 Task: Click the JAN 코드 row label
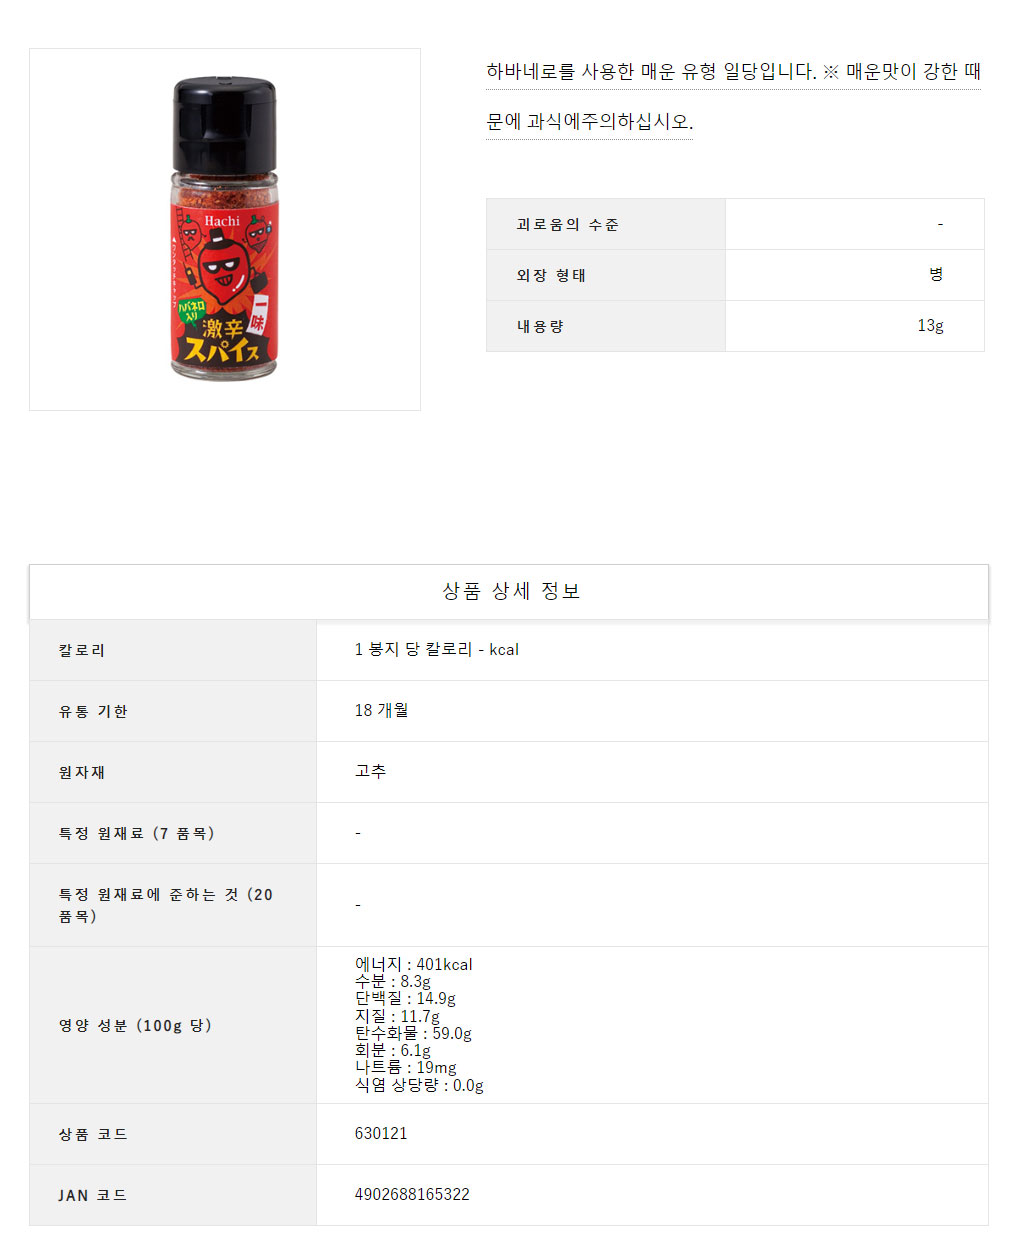93,1195
